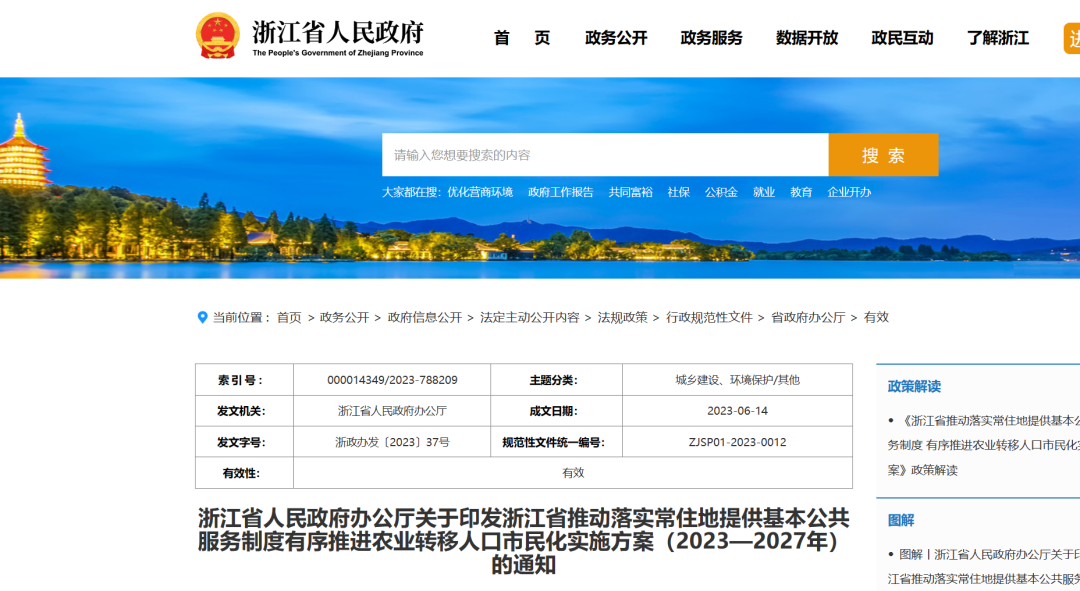Image resolution: width=1080 pixels, height=591 pixels.
Task: Click the 政府信息公开 breadcrumb link
Action: 424,318
